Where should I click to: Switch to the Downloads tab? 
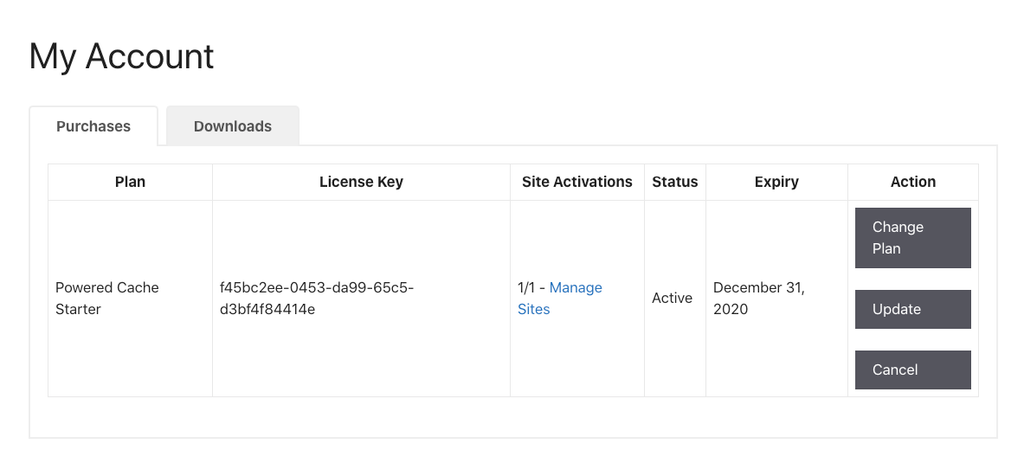(x=232, y=126)
